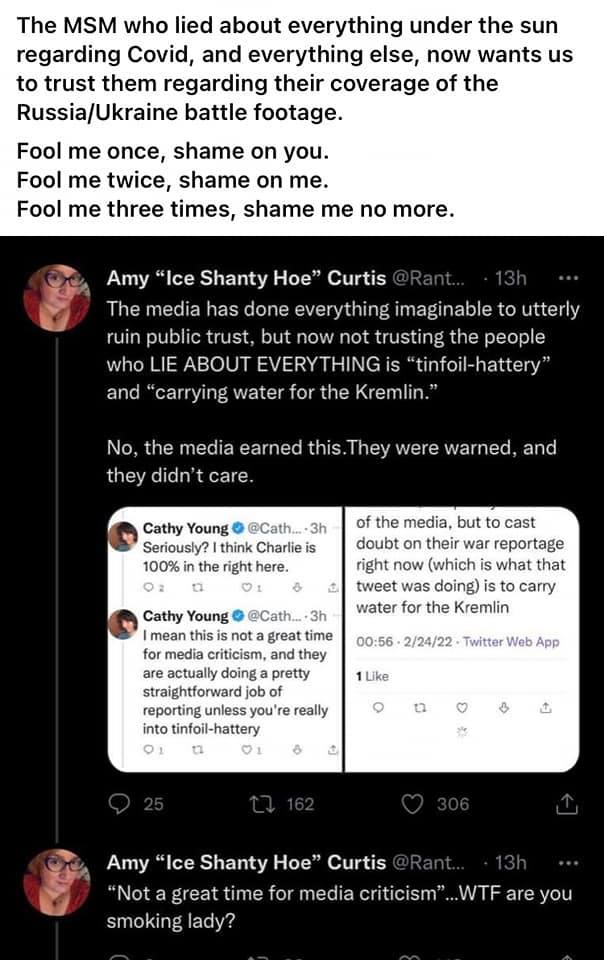Click the "1 Like" count in embedded tweet
This screenshot has width=604, height=960.
(372, 677)
